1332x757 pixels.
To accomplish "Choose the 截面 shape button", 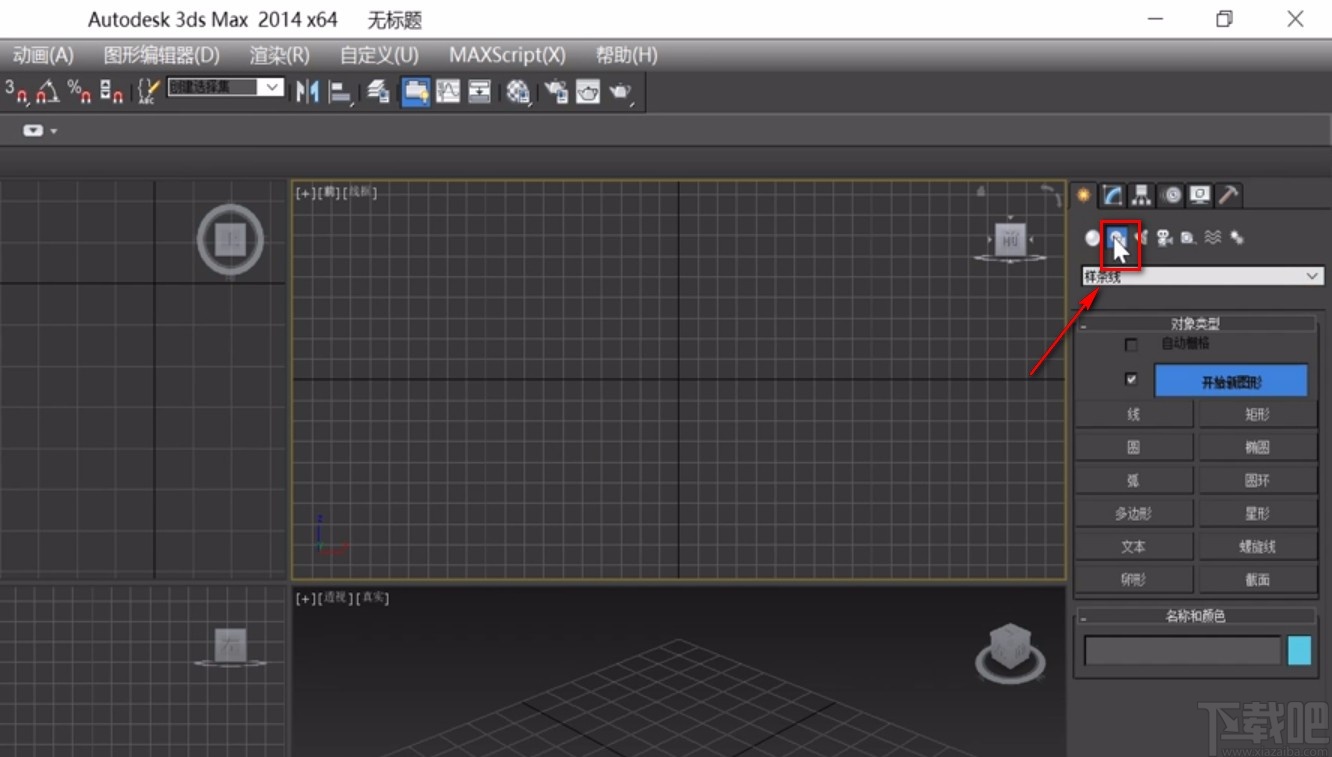I will 1258,579.
